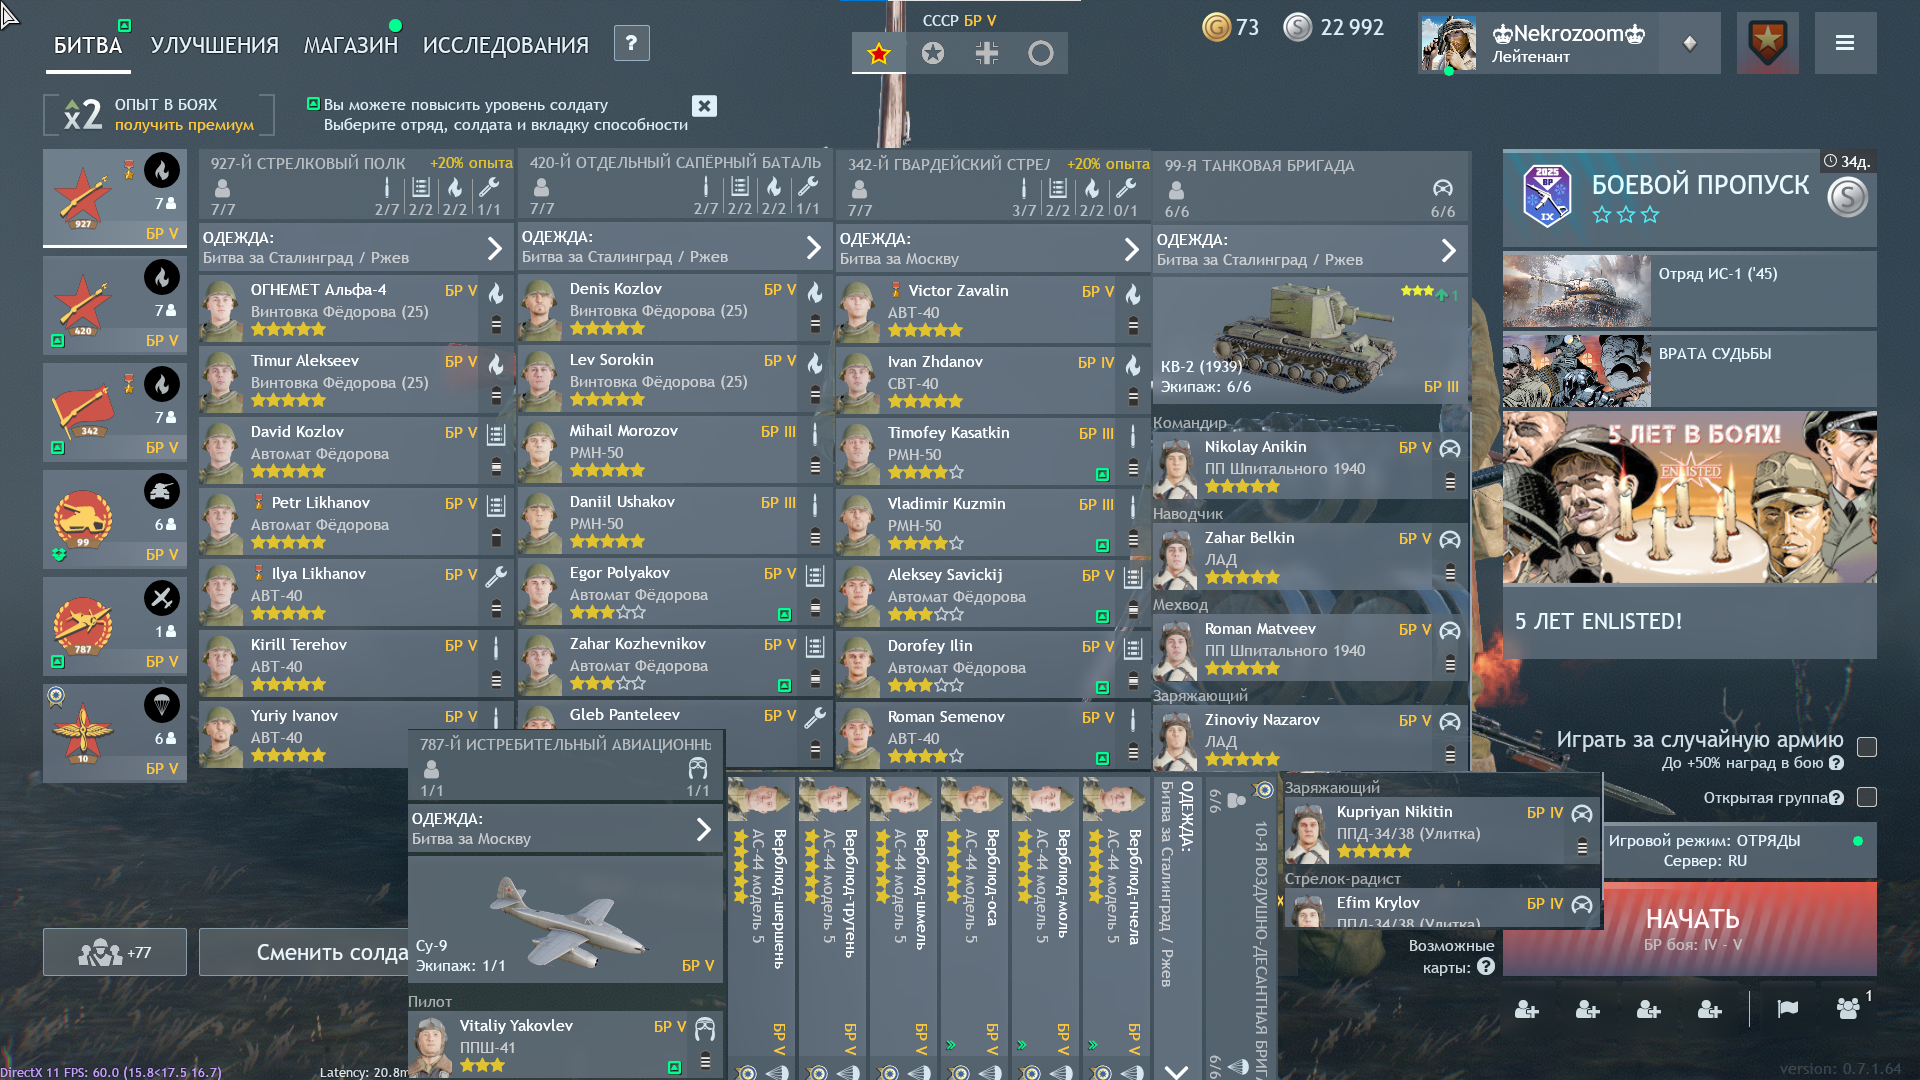This screenshot has width=1920, height=1080.
Task: Toggle the open group checkbox
Action: tap(1866, 797)
